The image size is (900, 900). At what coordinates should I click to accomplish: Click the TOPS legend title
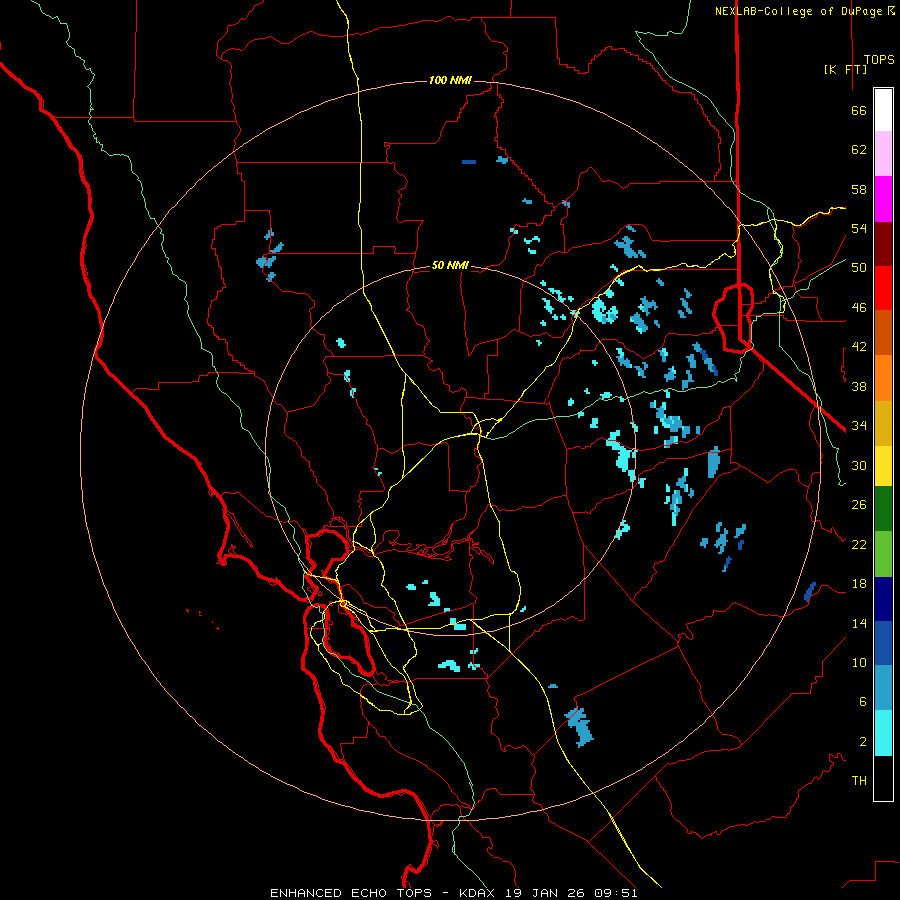(879, 60)
